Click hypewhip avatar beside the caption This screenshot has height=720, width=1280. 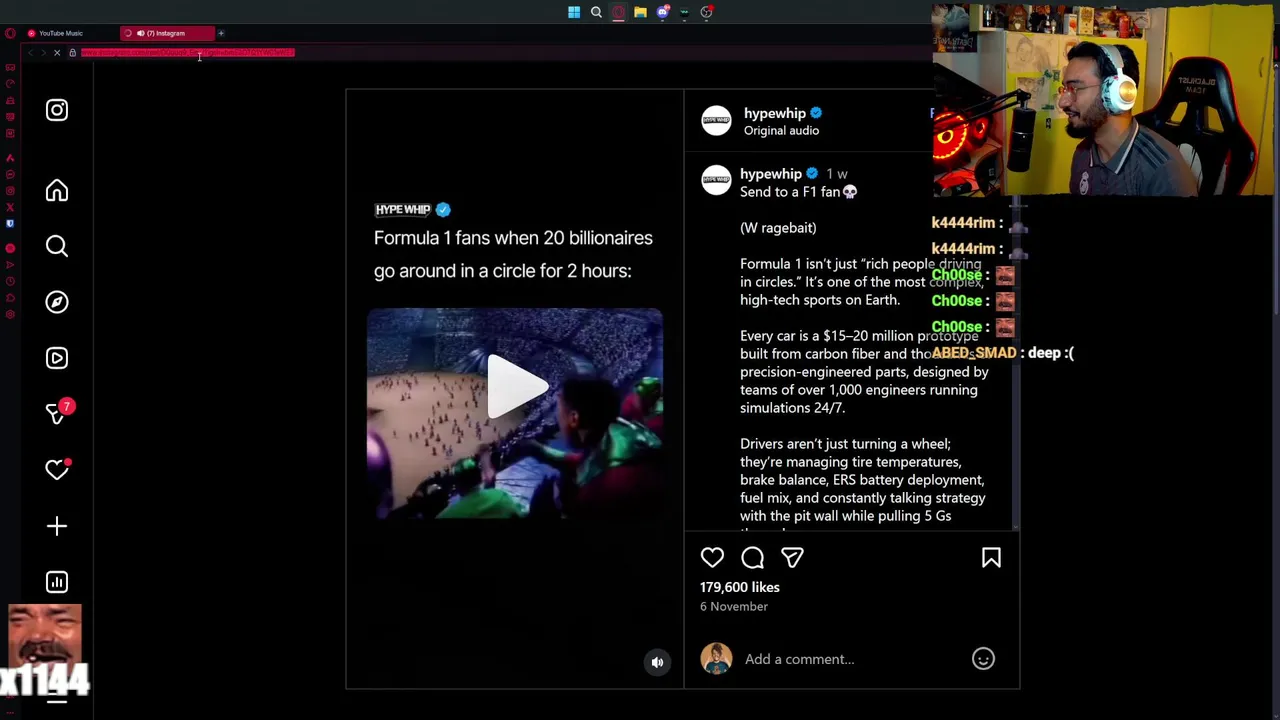point(716,180)
